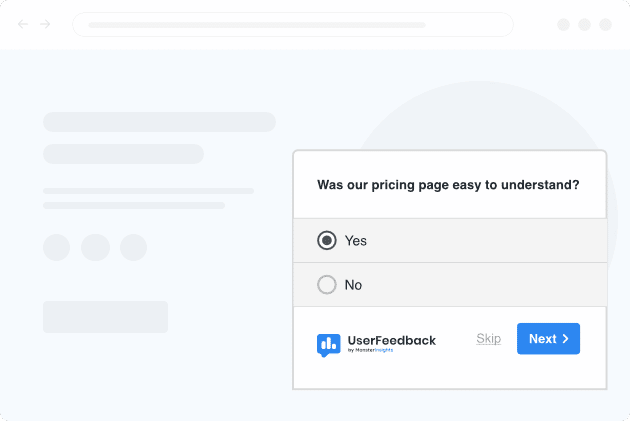
Task: Click the middle gray placeholder circle
Action: tap(95, 247)
